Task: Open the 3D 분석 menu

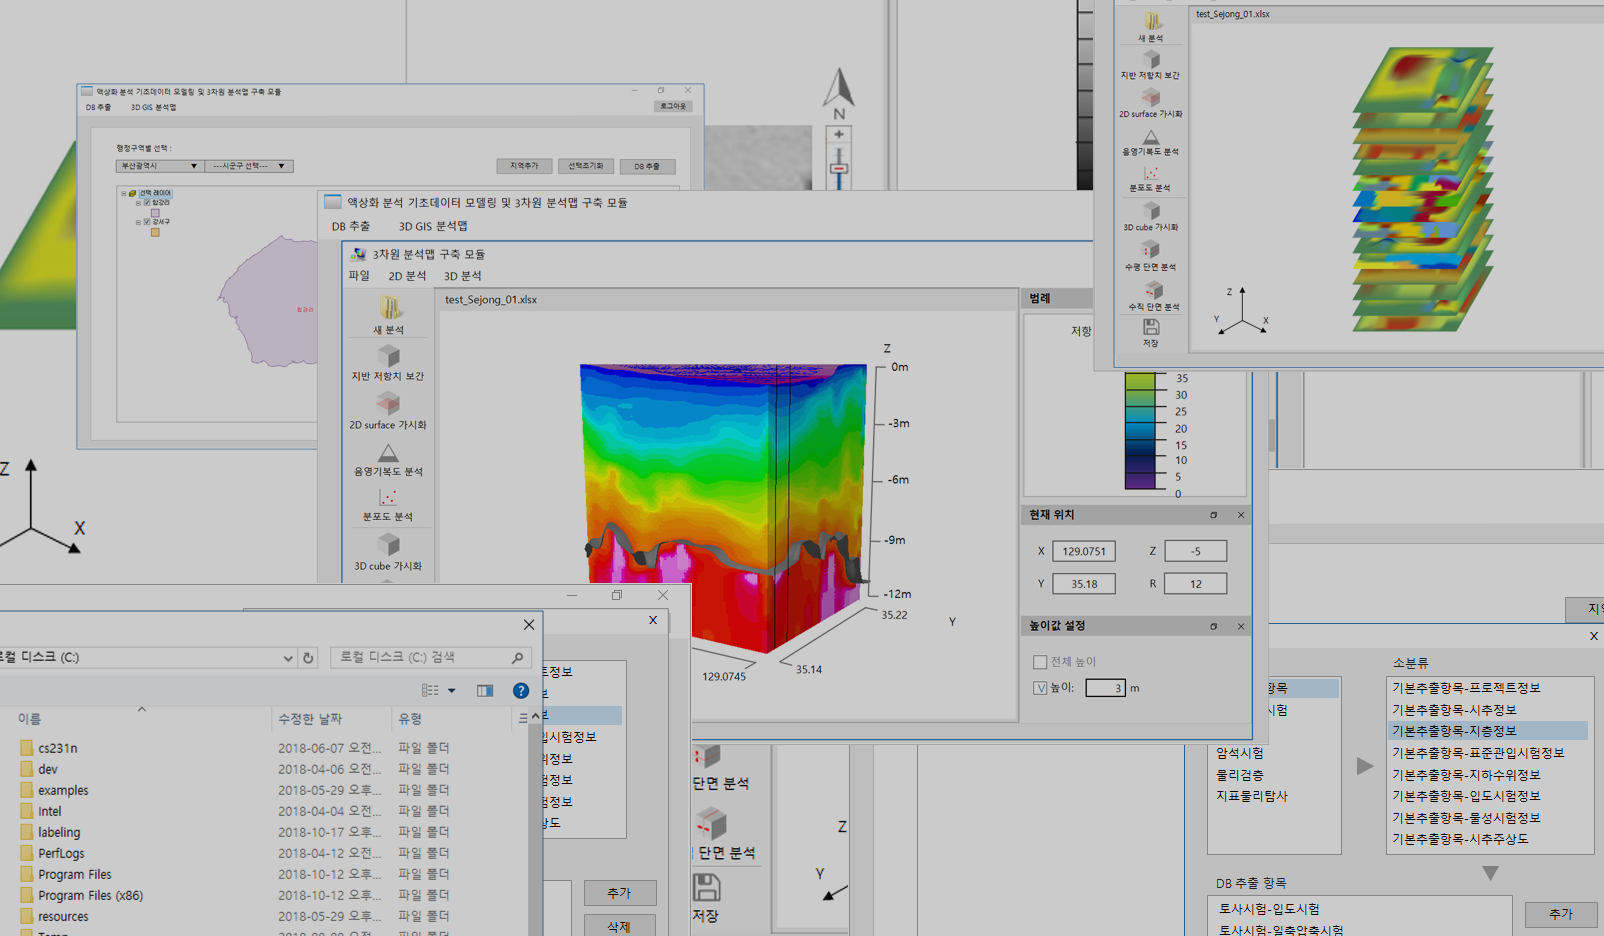Action: pyautogui.click(x=462, y=276)
